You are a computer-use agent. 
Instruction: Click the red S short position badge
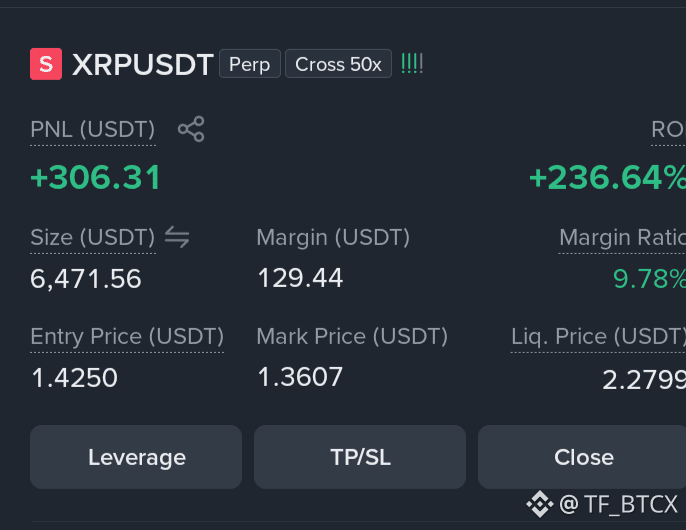(x=46, y=64)
